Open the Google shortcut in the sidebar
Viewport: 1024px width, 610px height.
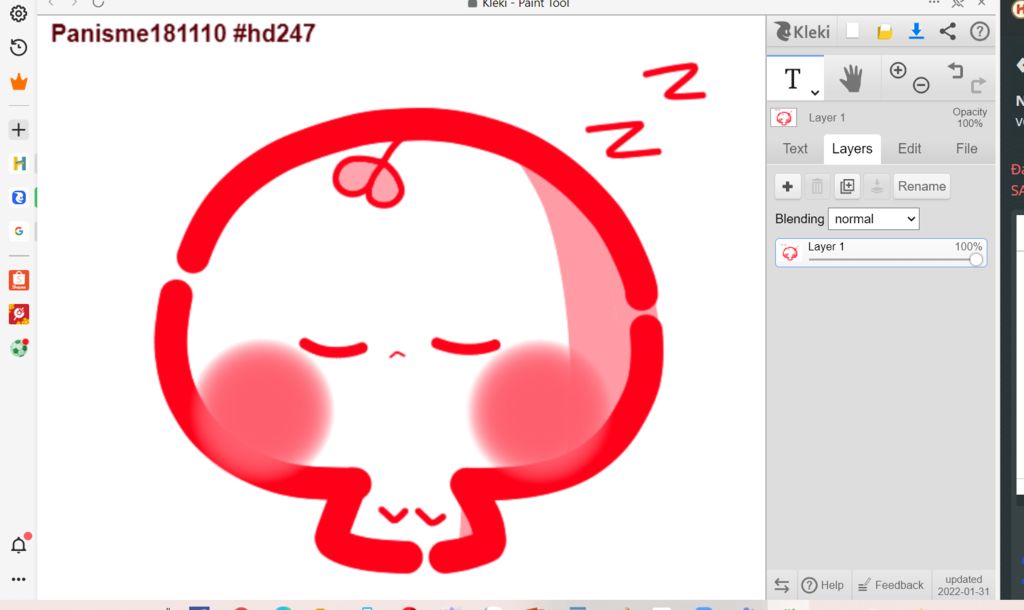[19, 231]
